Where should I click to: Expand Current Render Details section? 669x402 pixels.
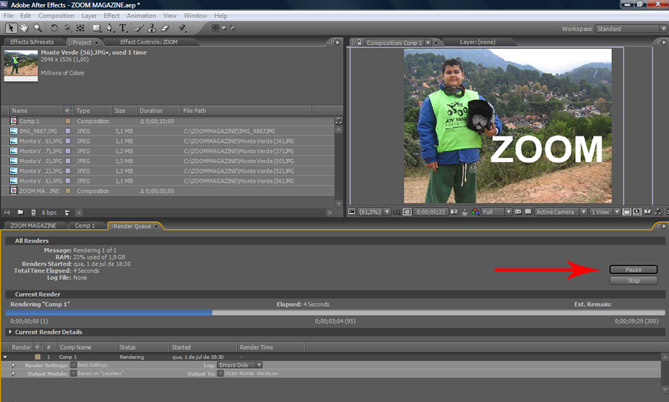click(11, 331)
